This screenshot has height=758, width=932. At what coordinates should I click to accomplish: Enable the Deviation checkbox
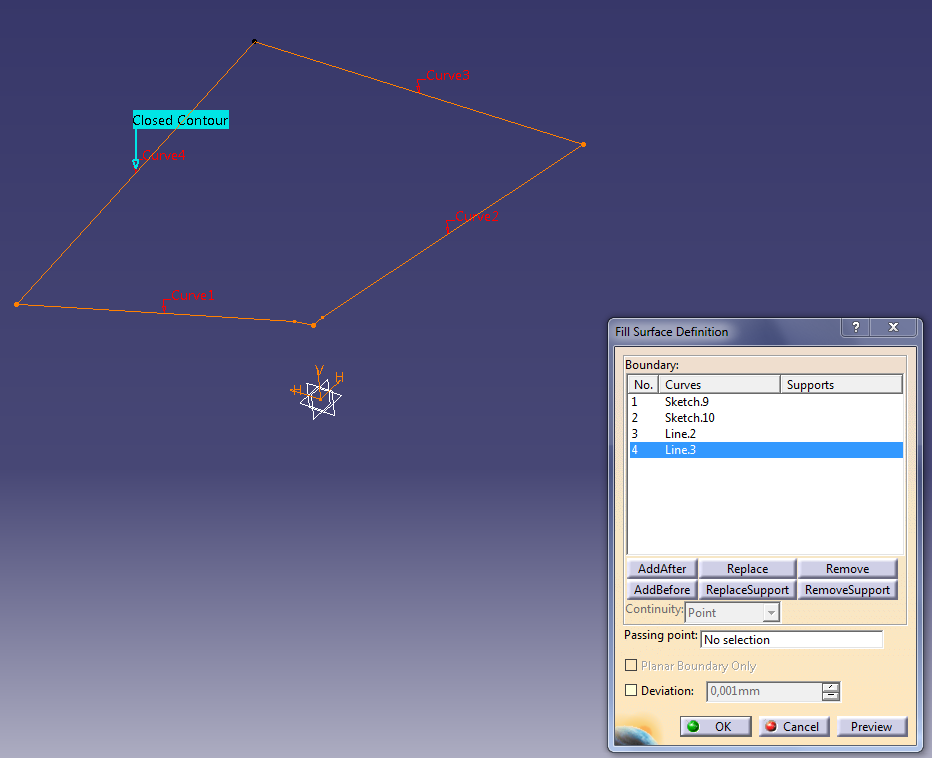631,690
